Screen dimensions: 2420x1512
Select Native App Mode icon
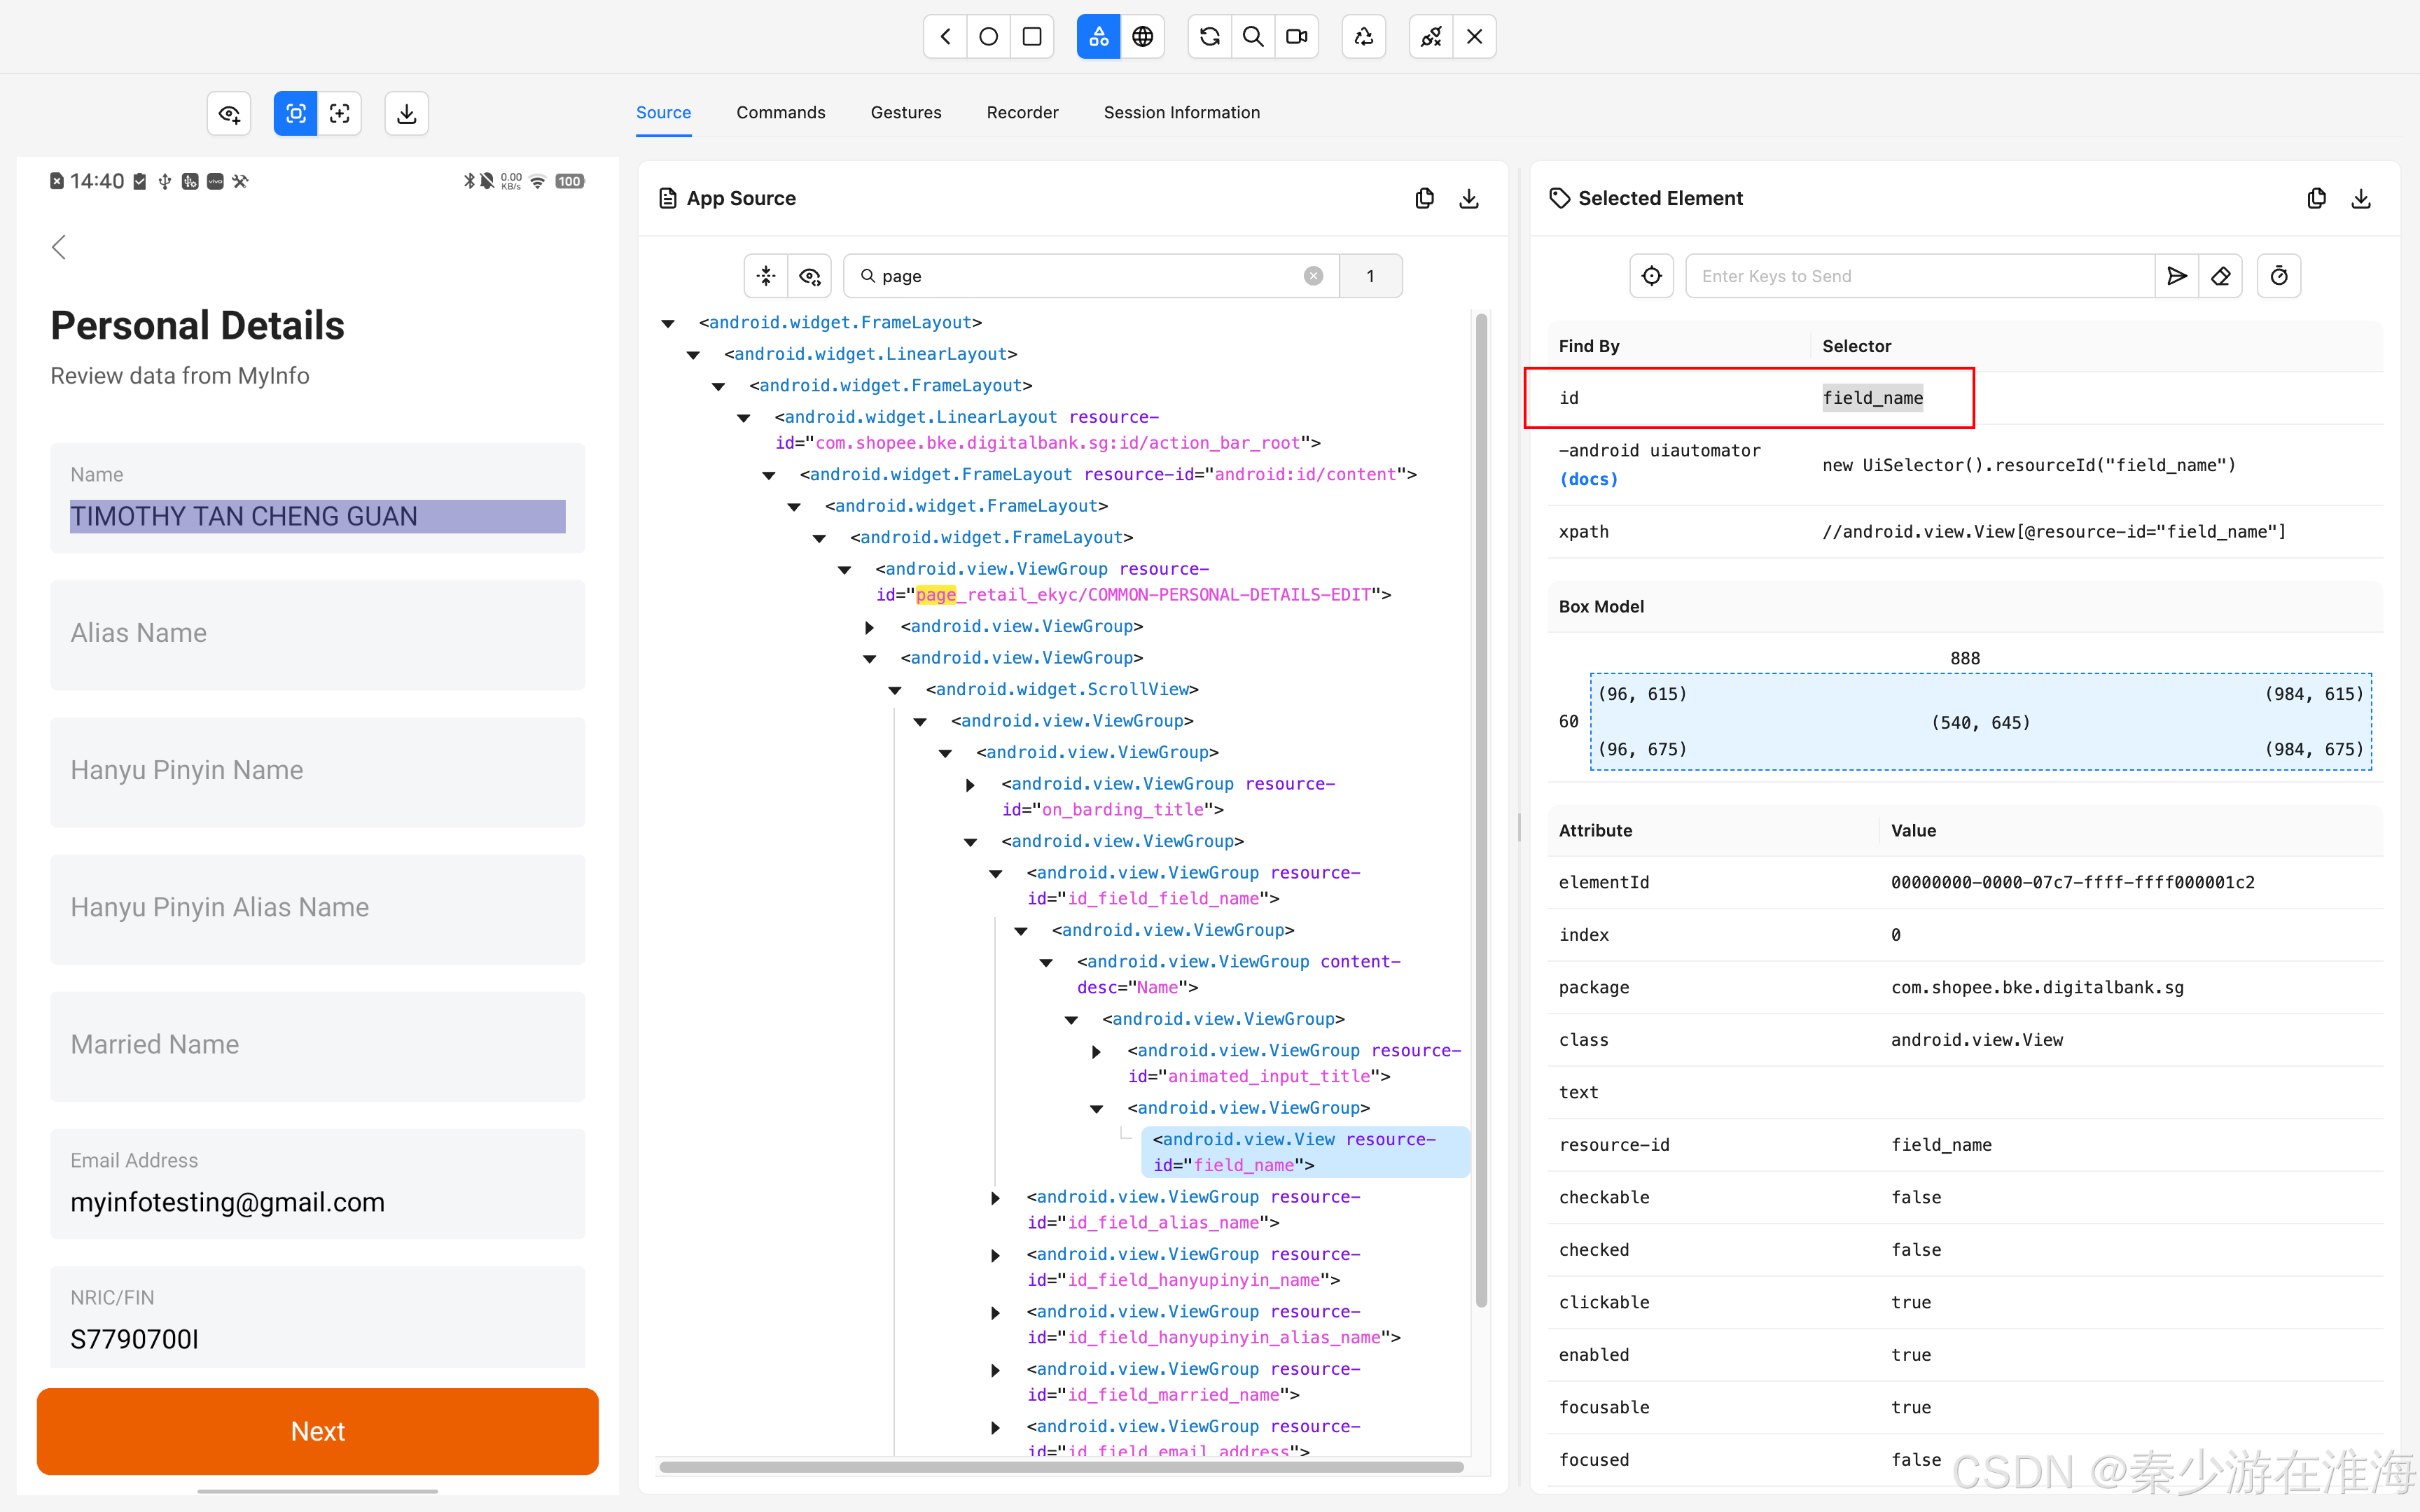[1098, 37]
